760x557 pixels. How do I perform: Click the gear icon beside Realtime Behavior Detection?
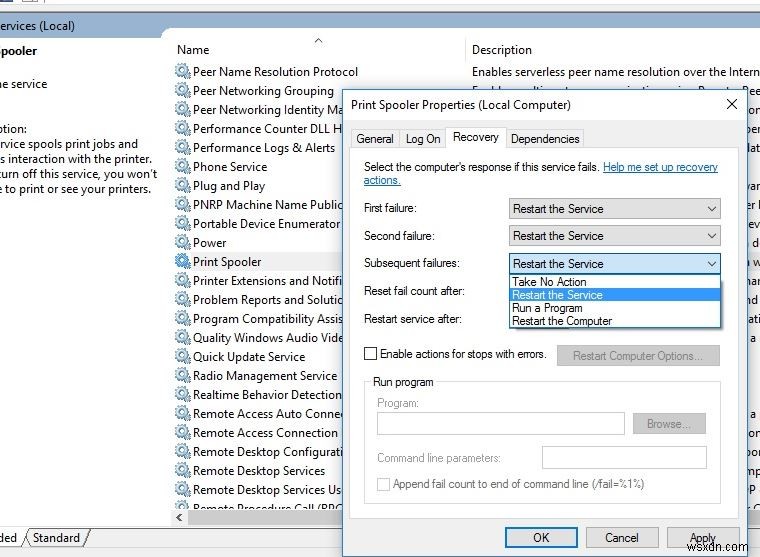182,394
